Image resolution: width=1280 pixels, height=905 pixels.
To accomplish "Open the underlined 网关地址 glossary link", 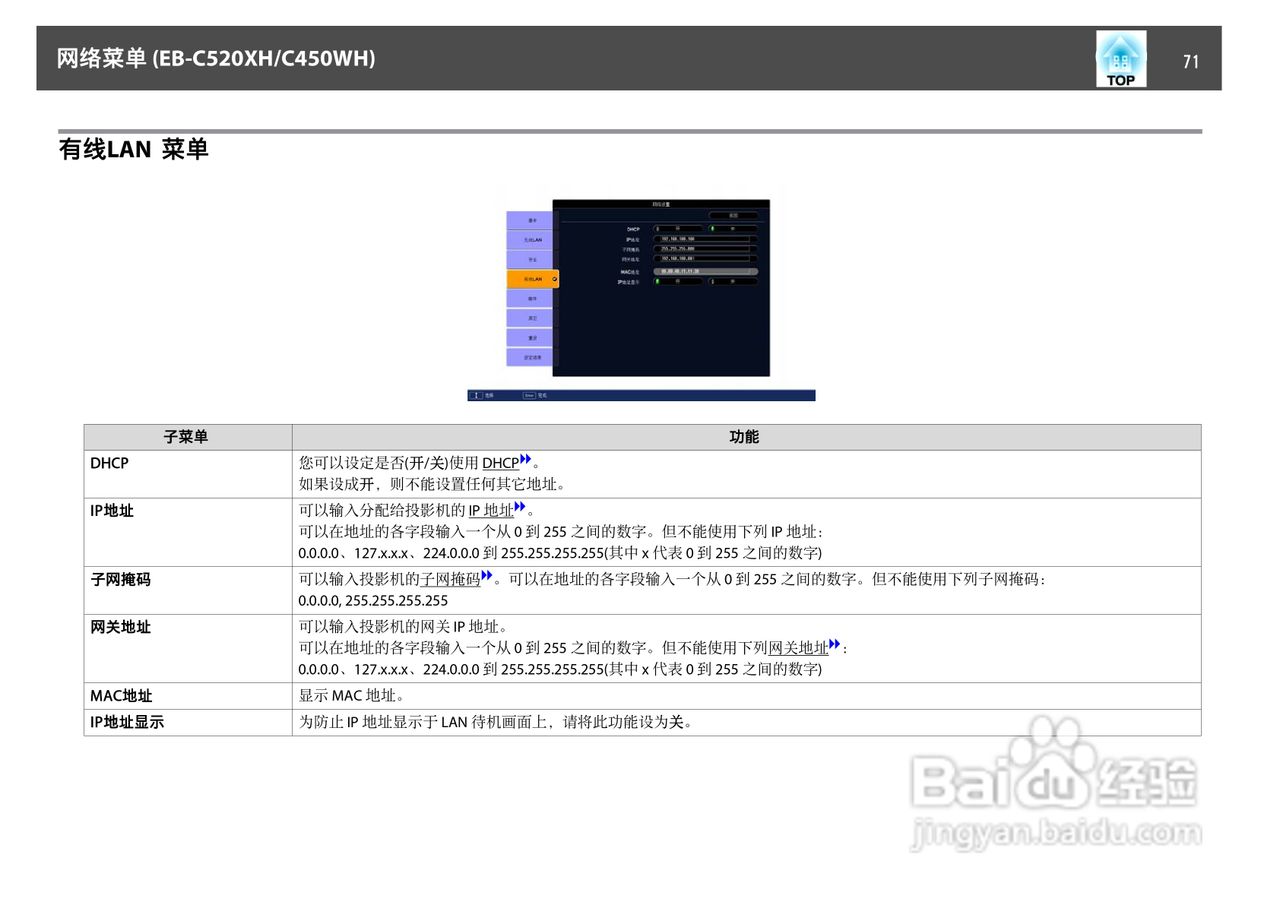I will pos(798,648).
